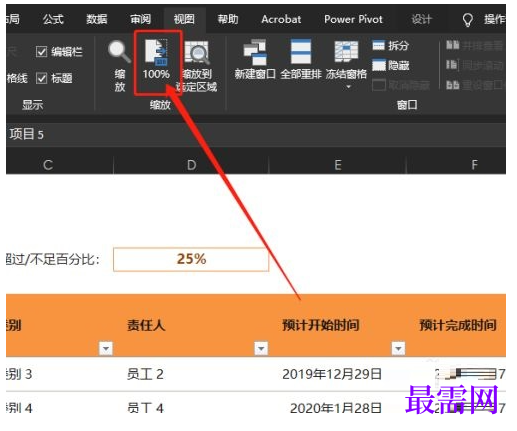Open the filter dropdown for 预计开始时间 column

[x=398, y=348]
